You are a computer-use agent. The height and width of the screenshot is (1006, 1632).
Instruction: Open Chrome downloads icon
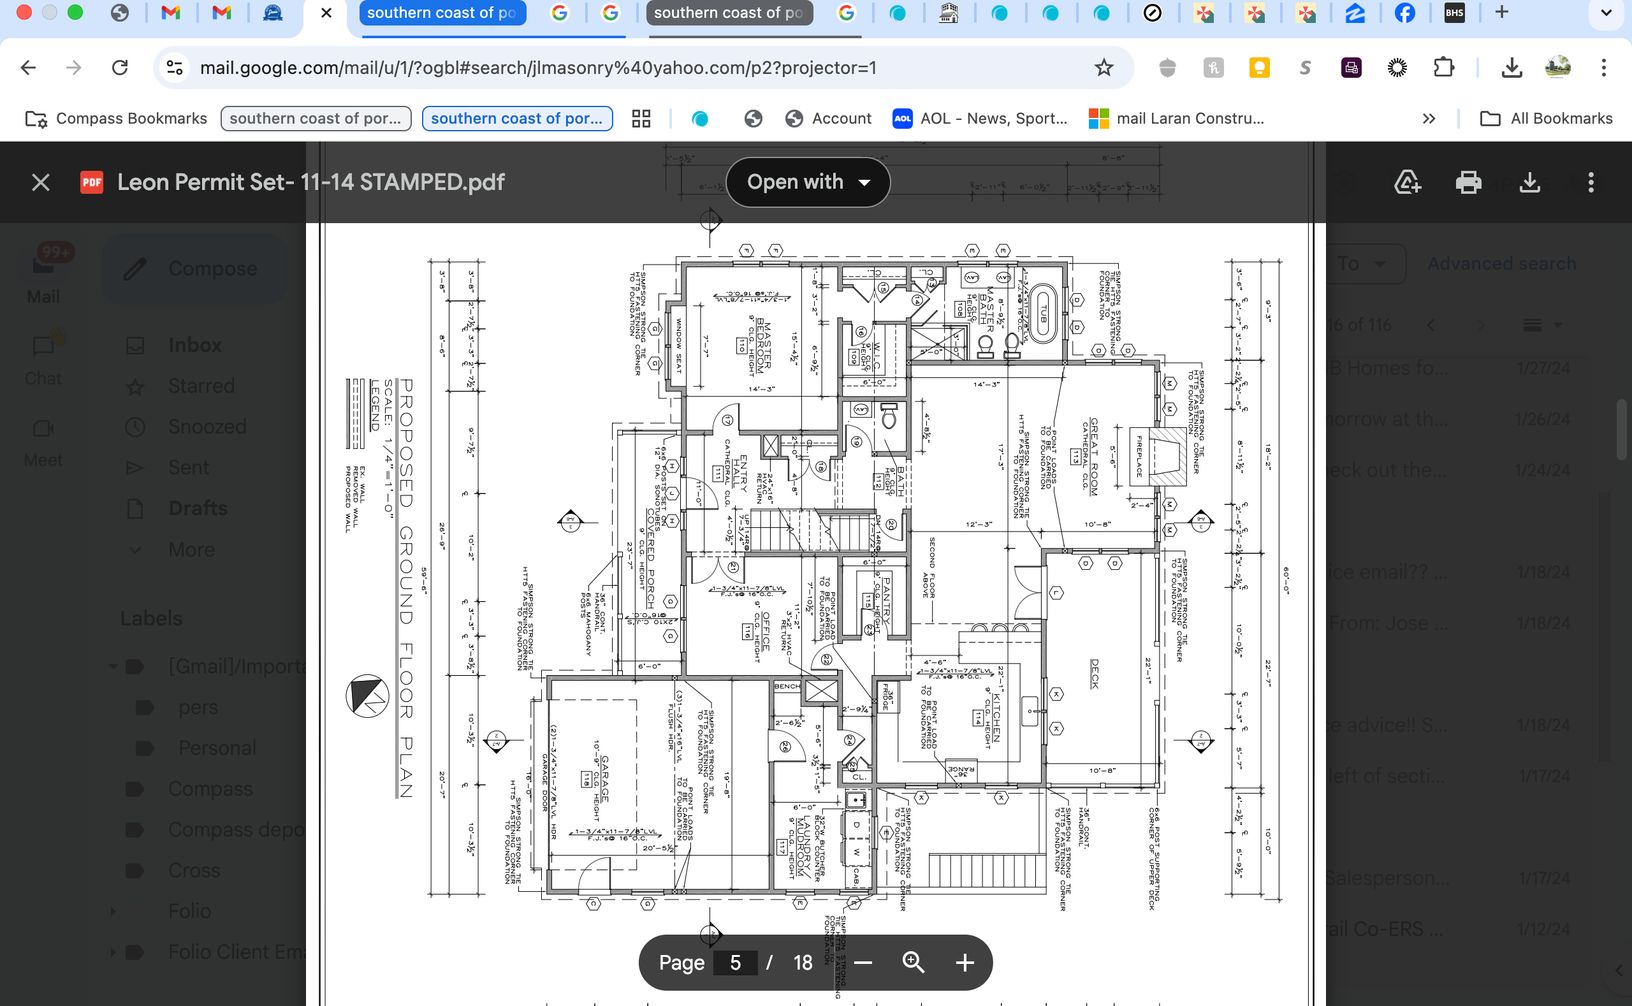pos(1512,67)
